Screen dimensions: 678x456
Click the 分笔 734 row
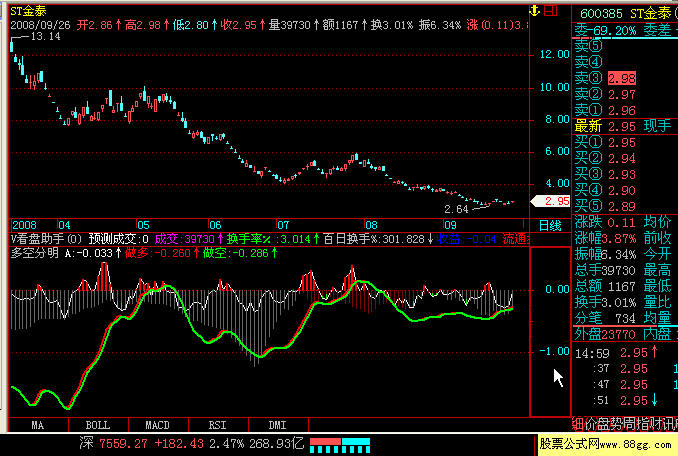[x=605, y=318]
